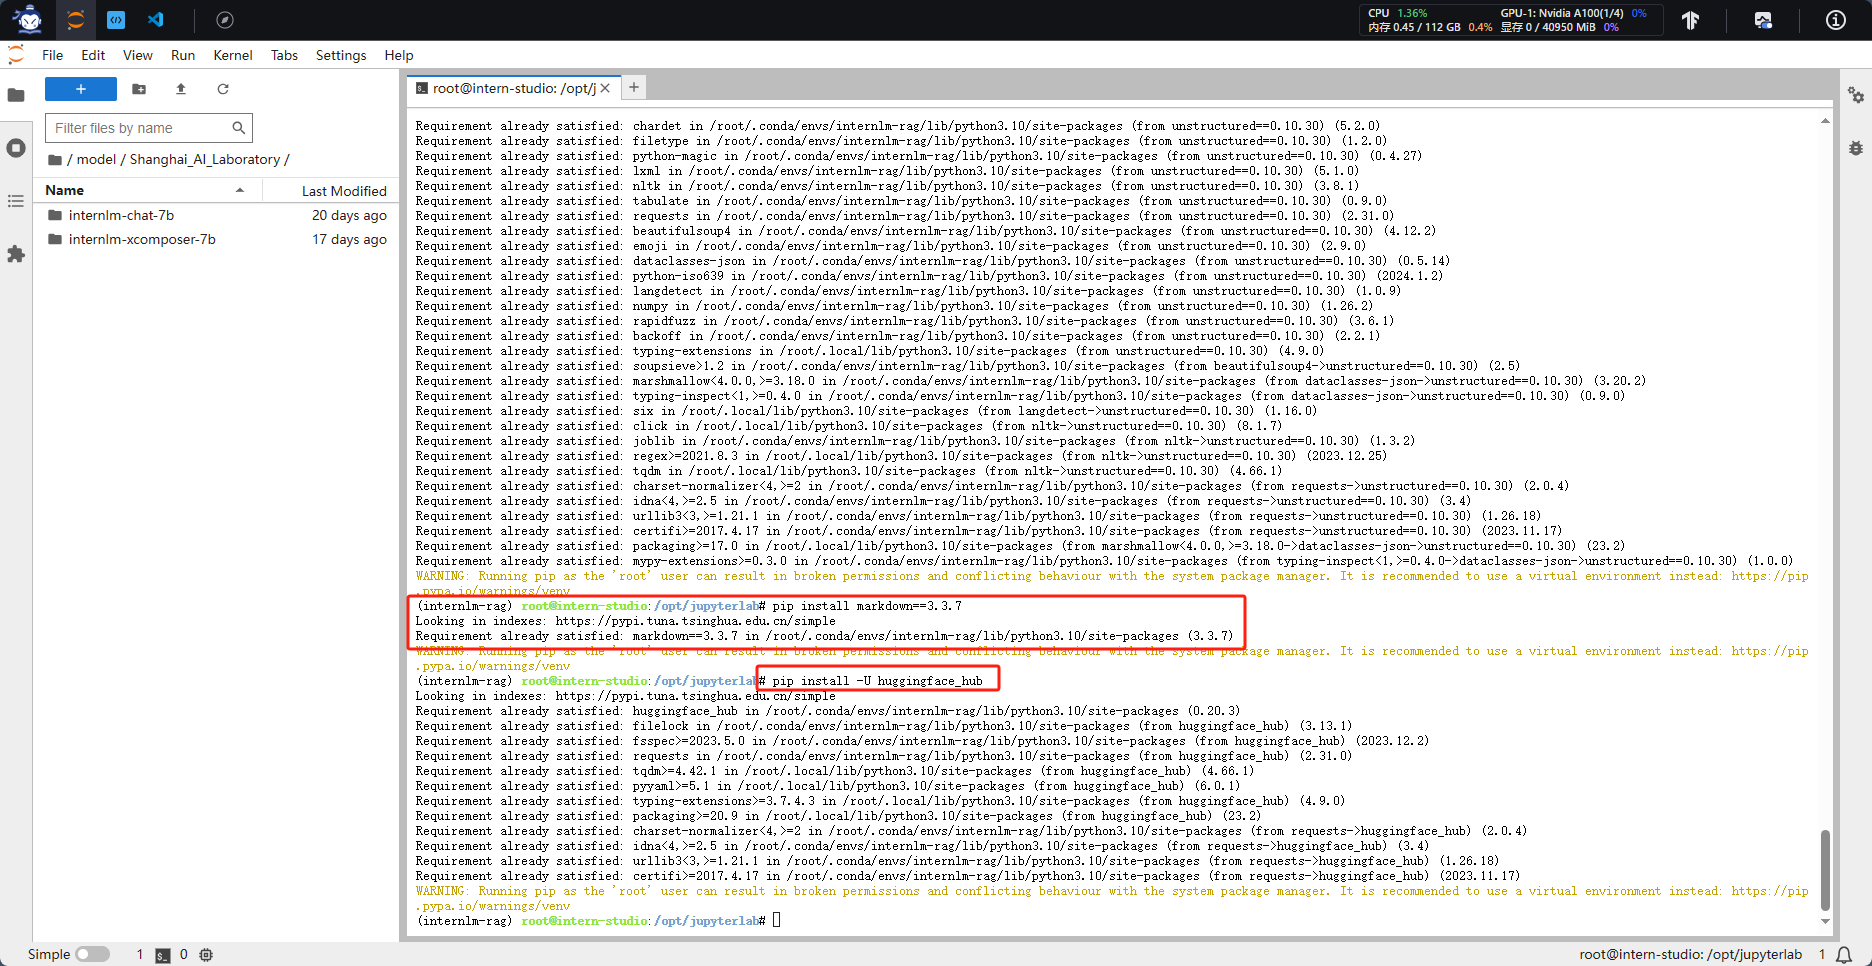
Task: Add a new tab with the plus button
Action: click(634, 87)
